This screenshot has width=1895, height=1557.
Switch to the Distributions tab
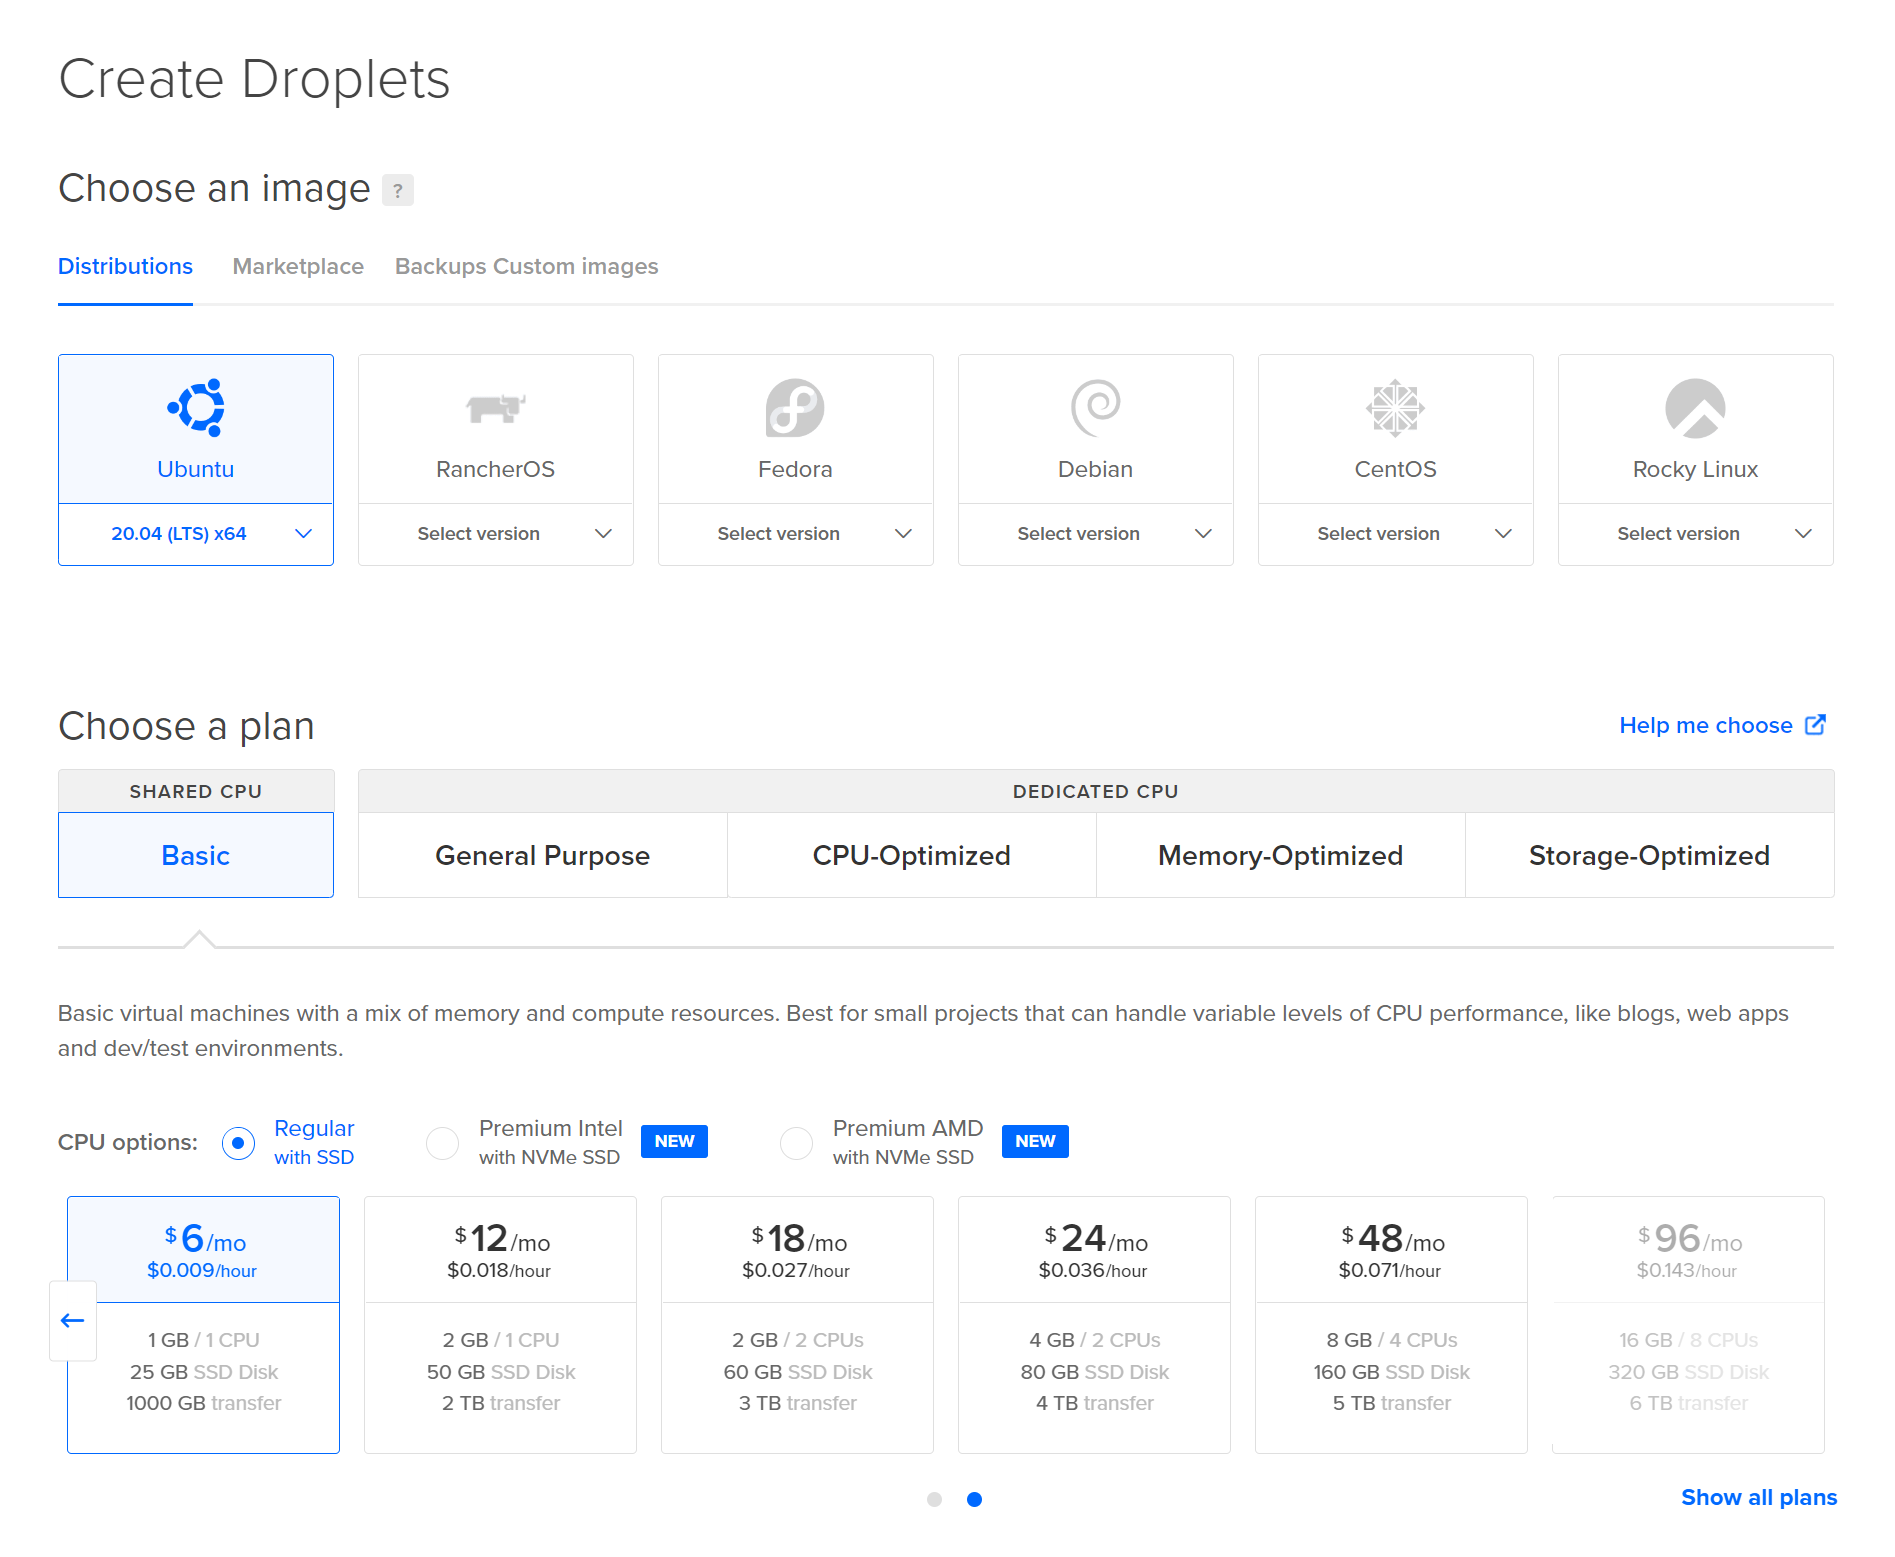pyautogui.click(x=125, y=267)
